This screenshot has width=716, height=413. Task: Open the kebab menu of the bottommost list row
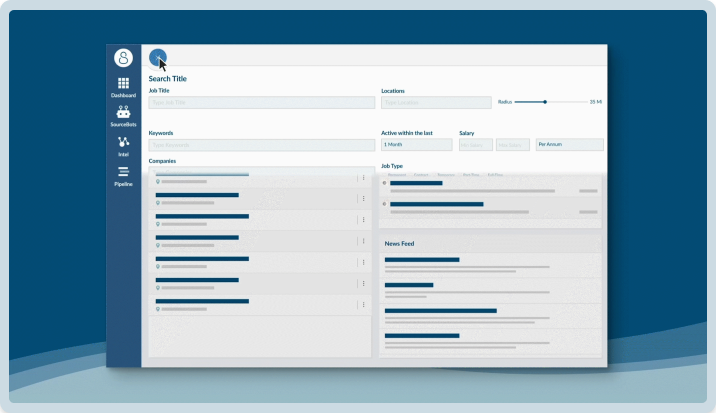tap(363, 305)
